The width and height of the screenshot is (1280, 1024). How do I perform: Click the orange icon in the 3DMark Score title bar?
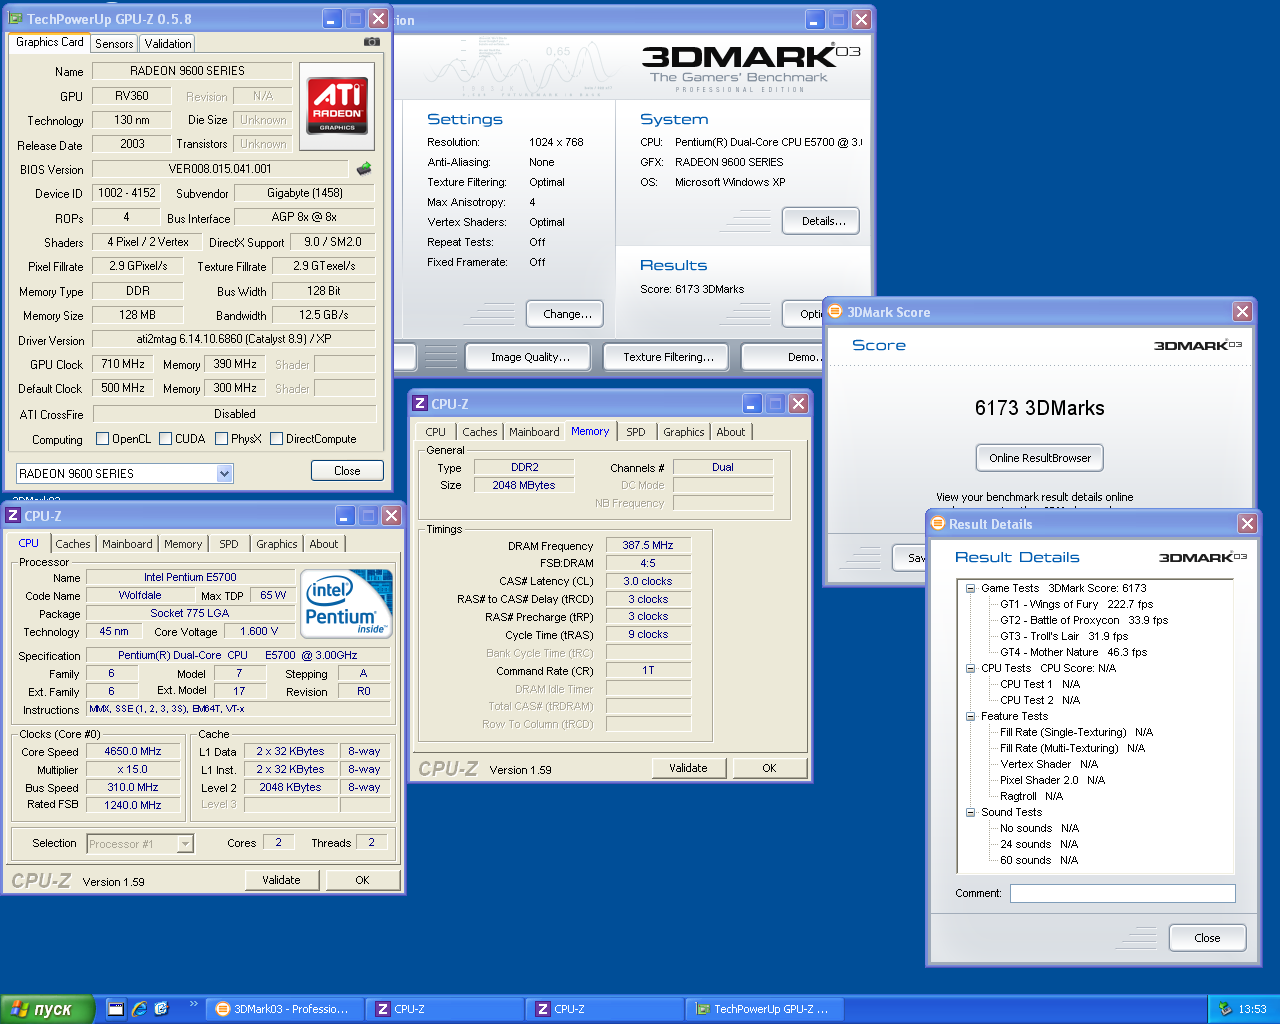pos(835,311)
